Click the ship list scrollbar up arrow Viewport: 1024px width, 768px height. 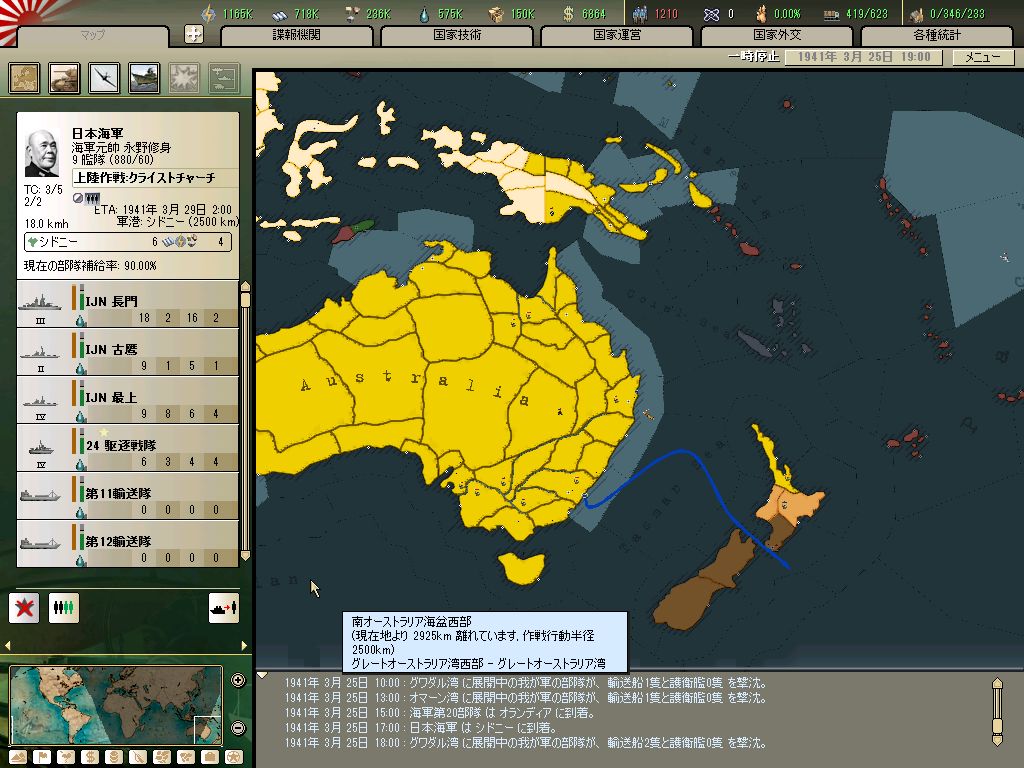pyautogui.click(x=246, y=286)
